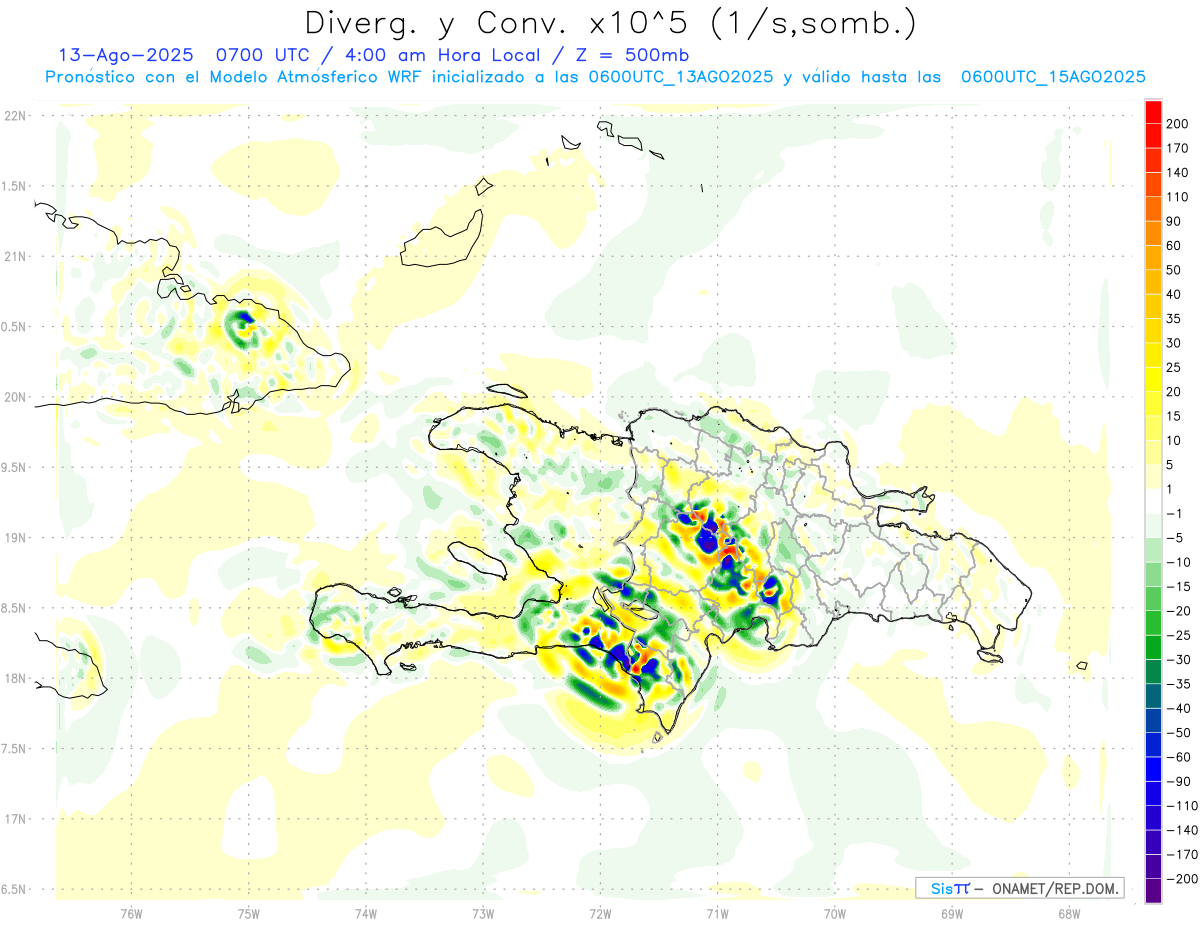
Task: Click the '1.5N' latitude label
Action: tap(14, 186)
